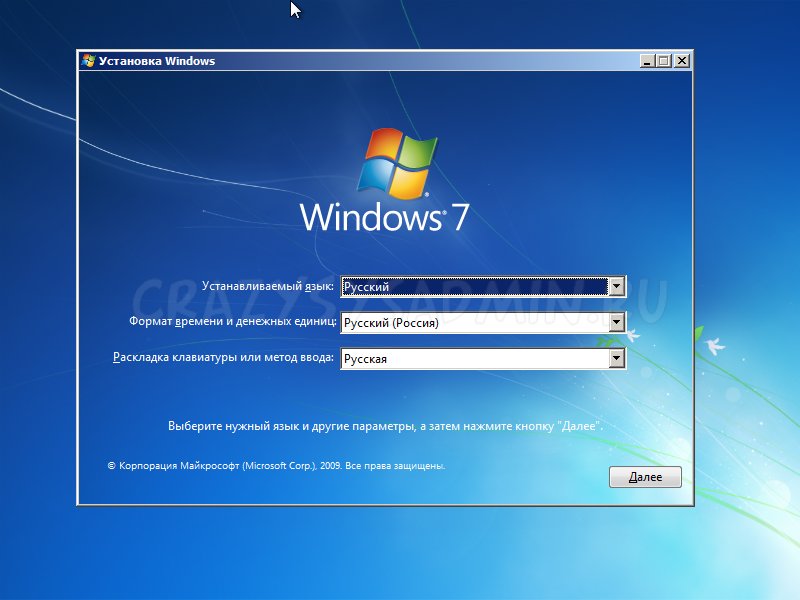Screen dimensions: 800x600
Task: Click the Windows 7 wordmark text
Action: tap(384, 217)
